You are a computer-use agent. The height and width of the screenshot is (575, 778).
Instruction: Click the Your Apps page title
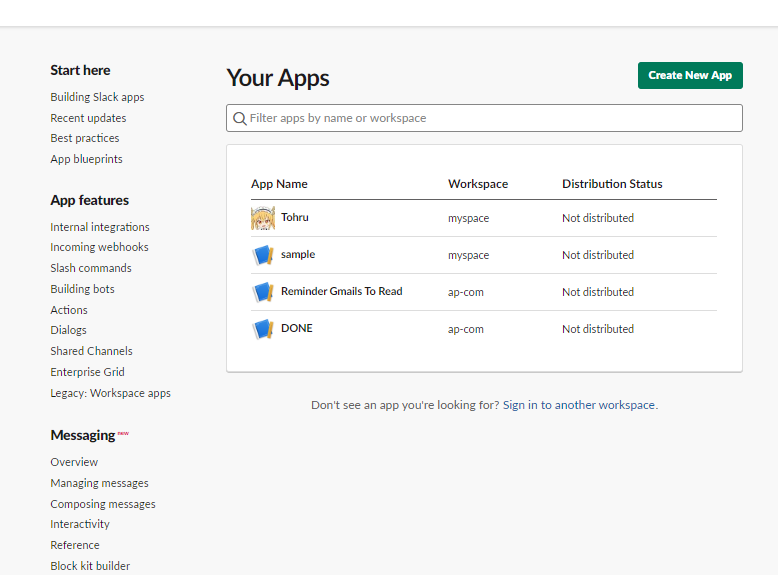point(278,78)
